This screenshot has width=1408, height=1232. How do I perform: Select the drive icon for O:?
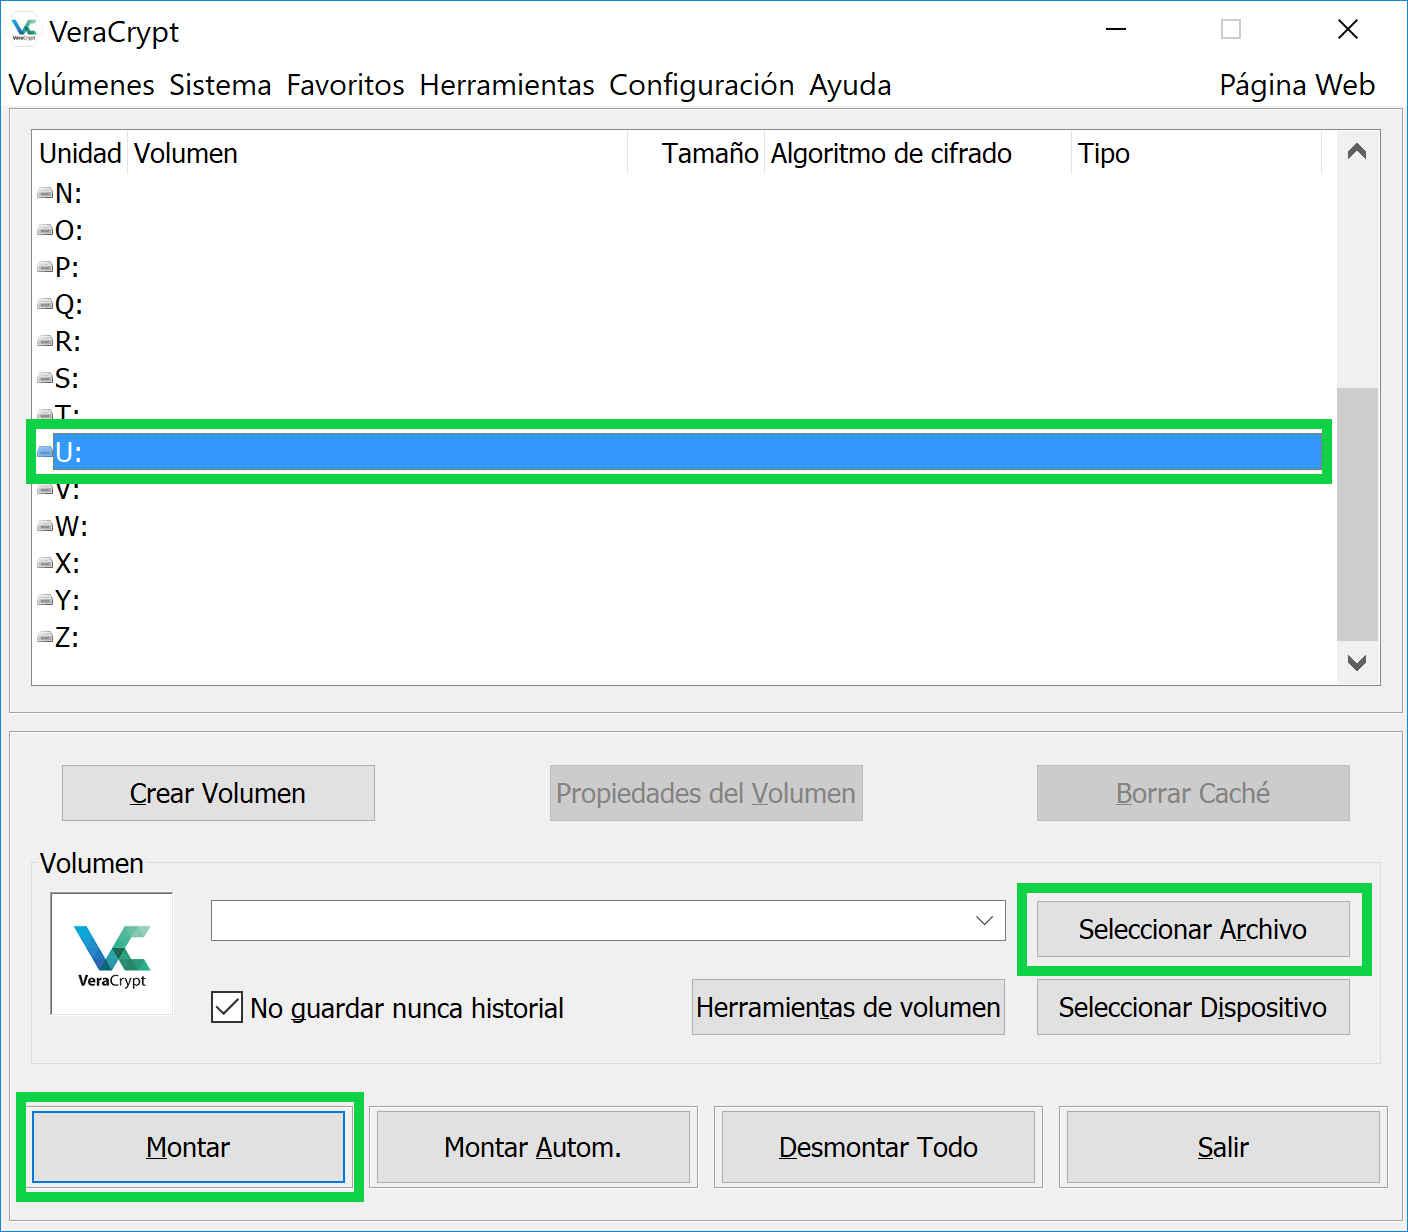click(45, 230)
